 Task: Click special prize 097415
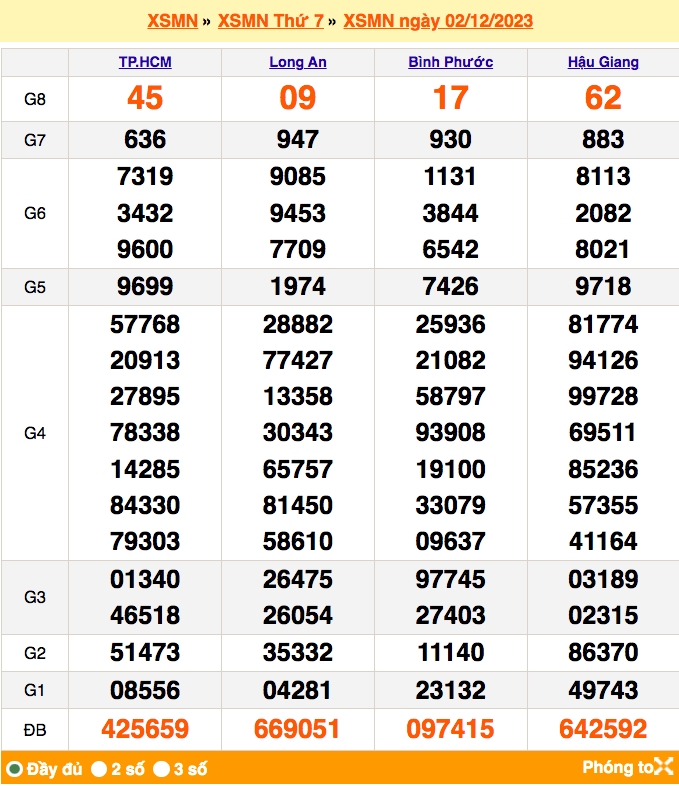[x=450, y=729]
